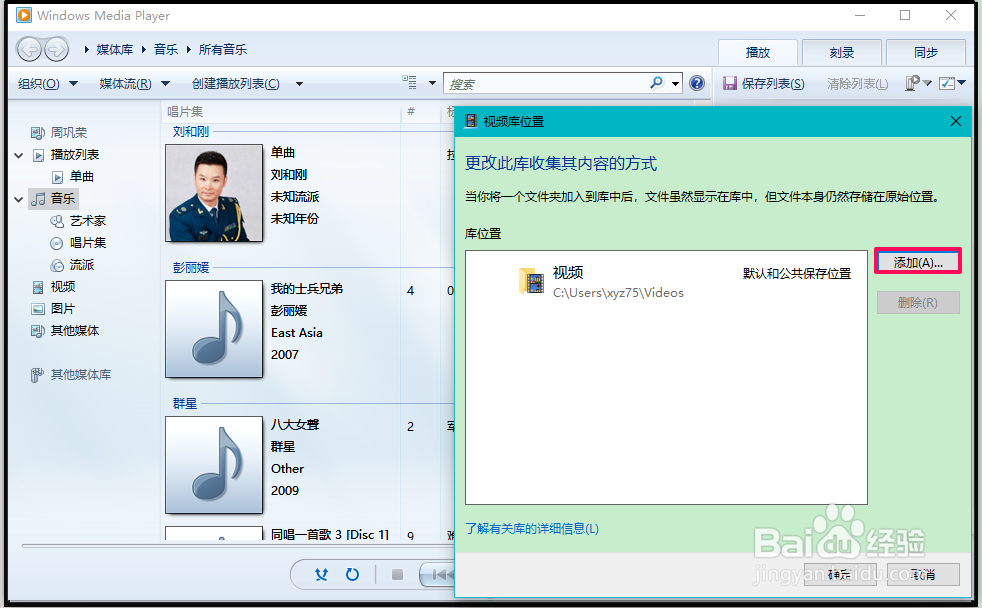
Task: Click 媒体库 in the breadcrumb
Action: pos(115,49)
